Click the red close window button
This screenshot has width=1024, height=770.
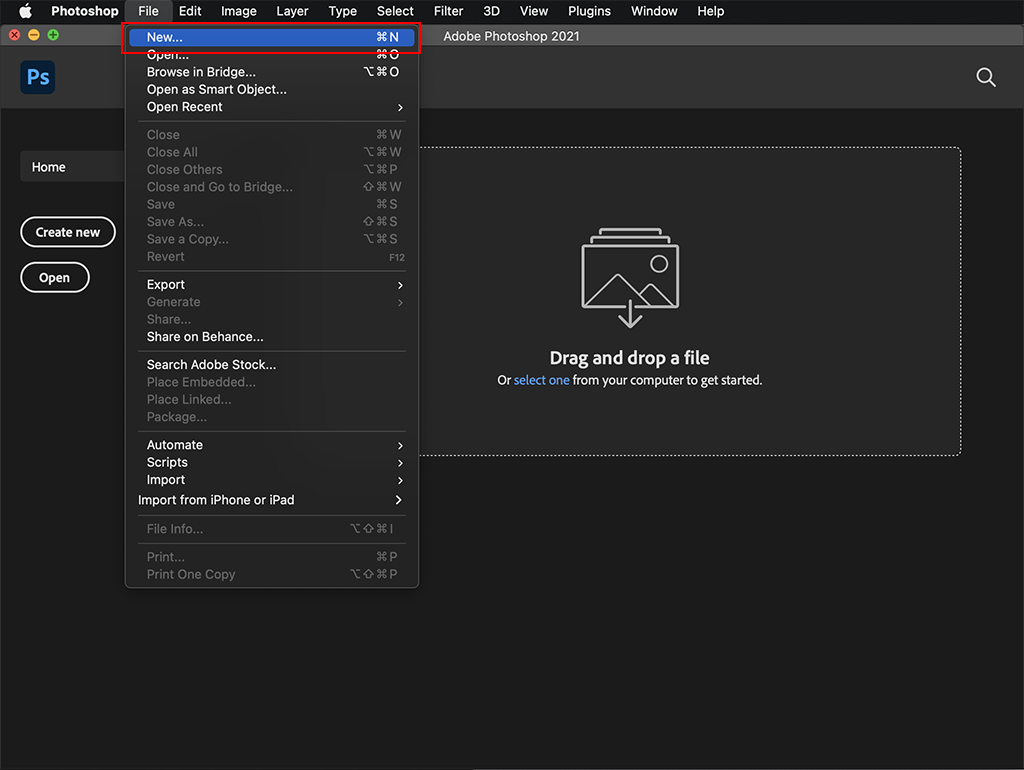point(14,35)
